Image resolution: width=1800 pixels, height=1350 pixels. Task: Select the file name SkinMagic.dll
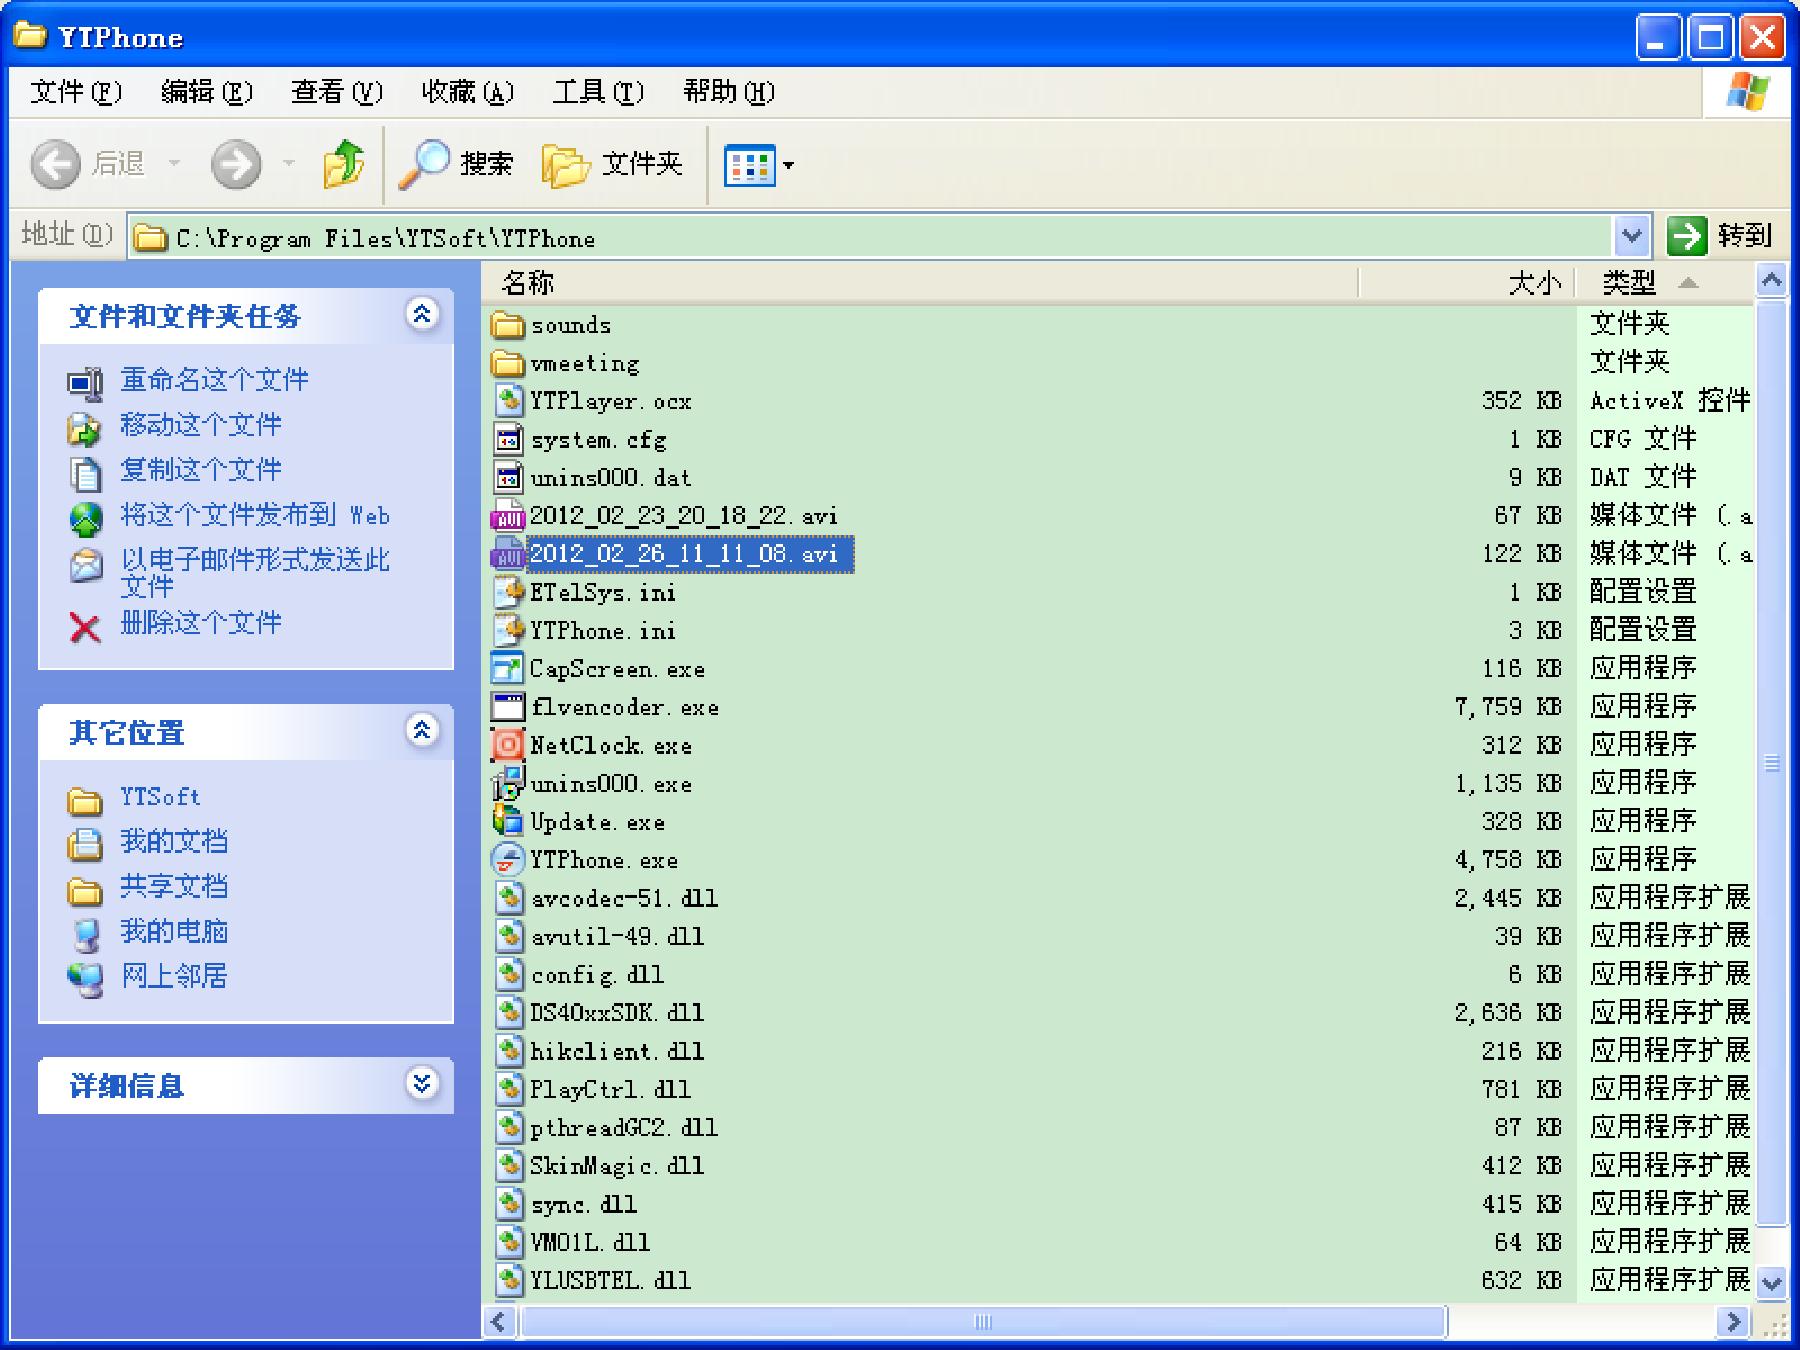(617, 1166)
